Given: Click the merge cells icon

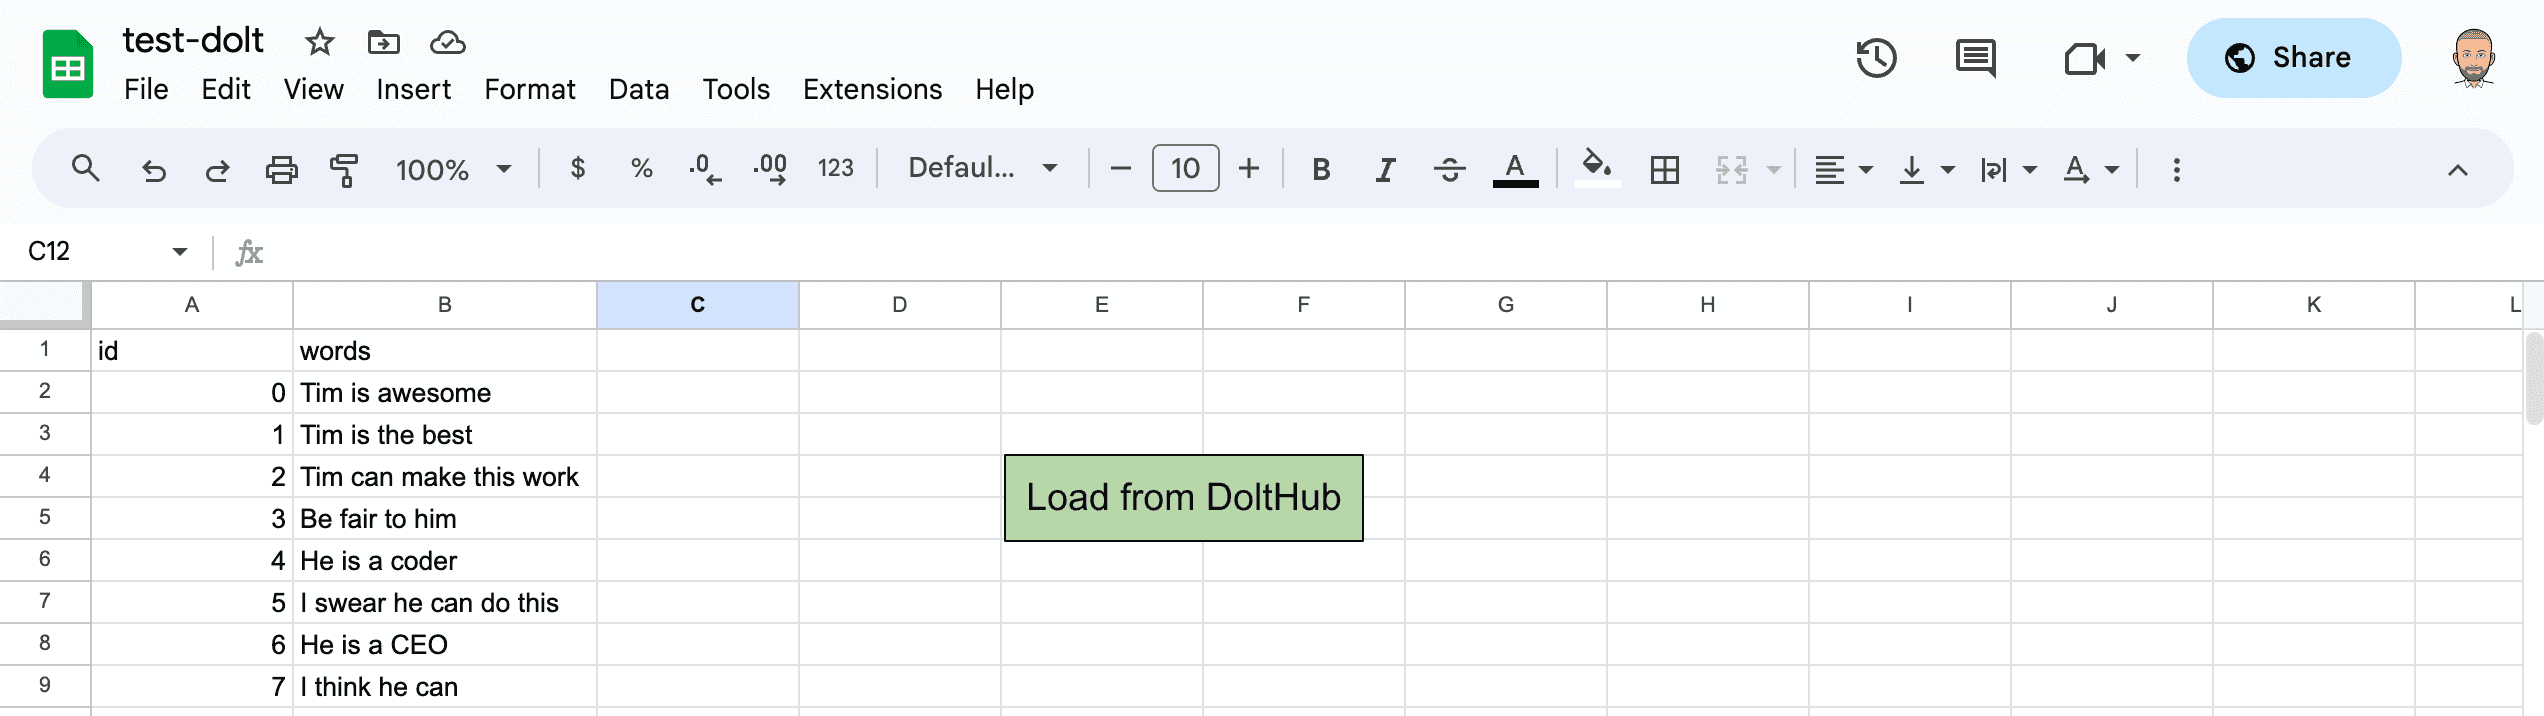Looking at the screenshot, I should pyautogui.click(x=1731, y=169).
